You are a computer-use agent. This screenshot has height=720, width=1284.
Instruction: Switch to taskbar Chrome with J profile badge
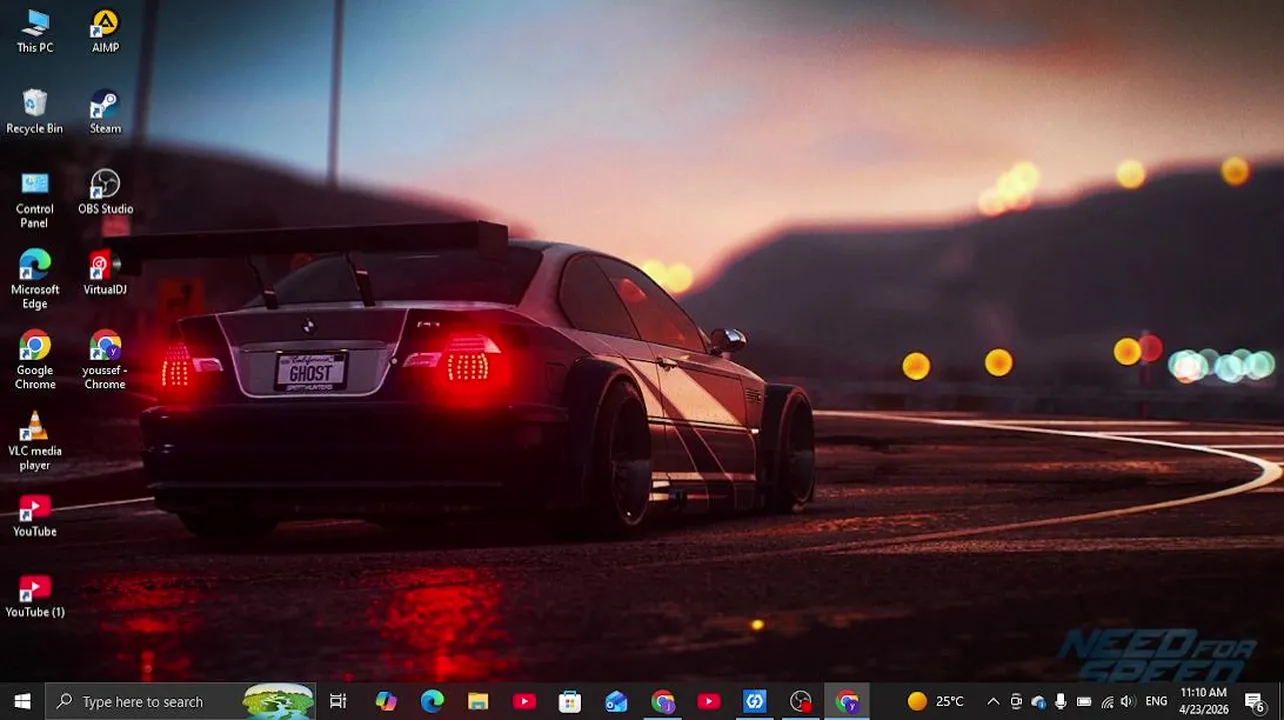(x=663, y=701)
